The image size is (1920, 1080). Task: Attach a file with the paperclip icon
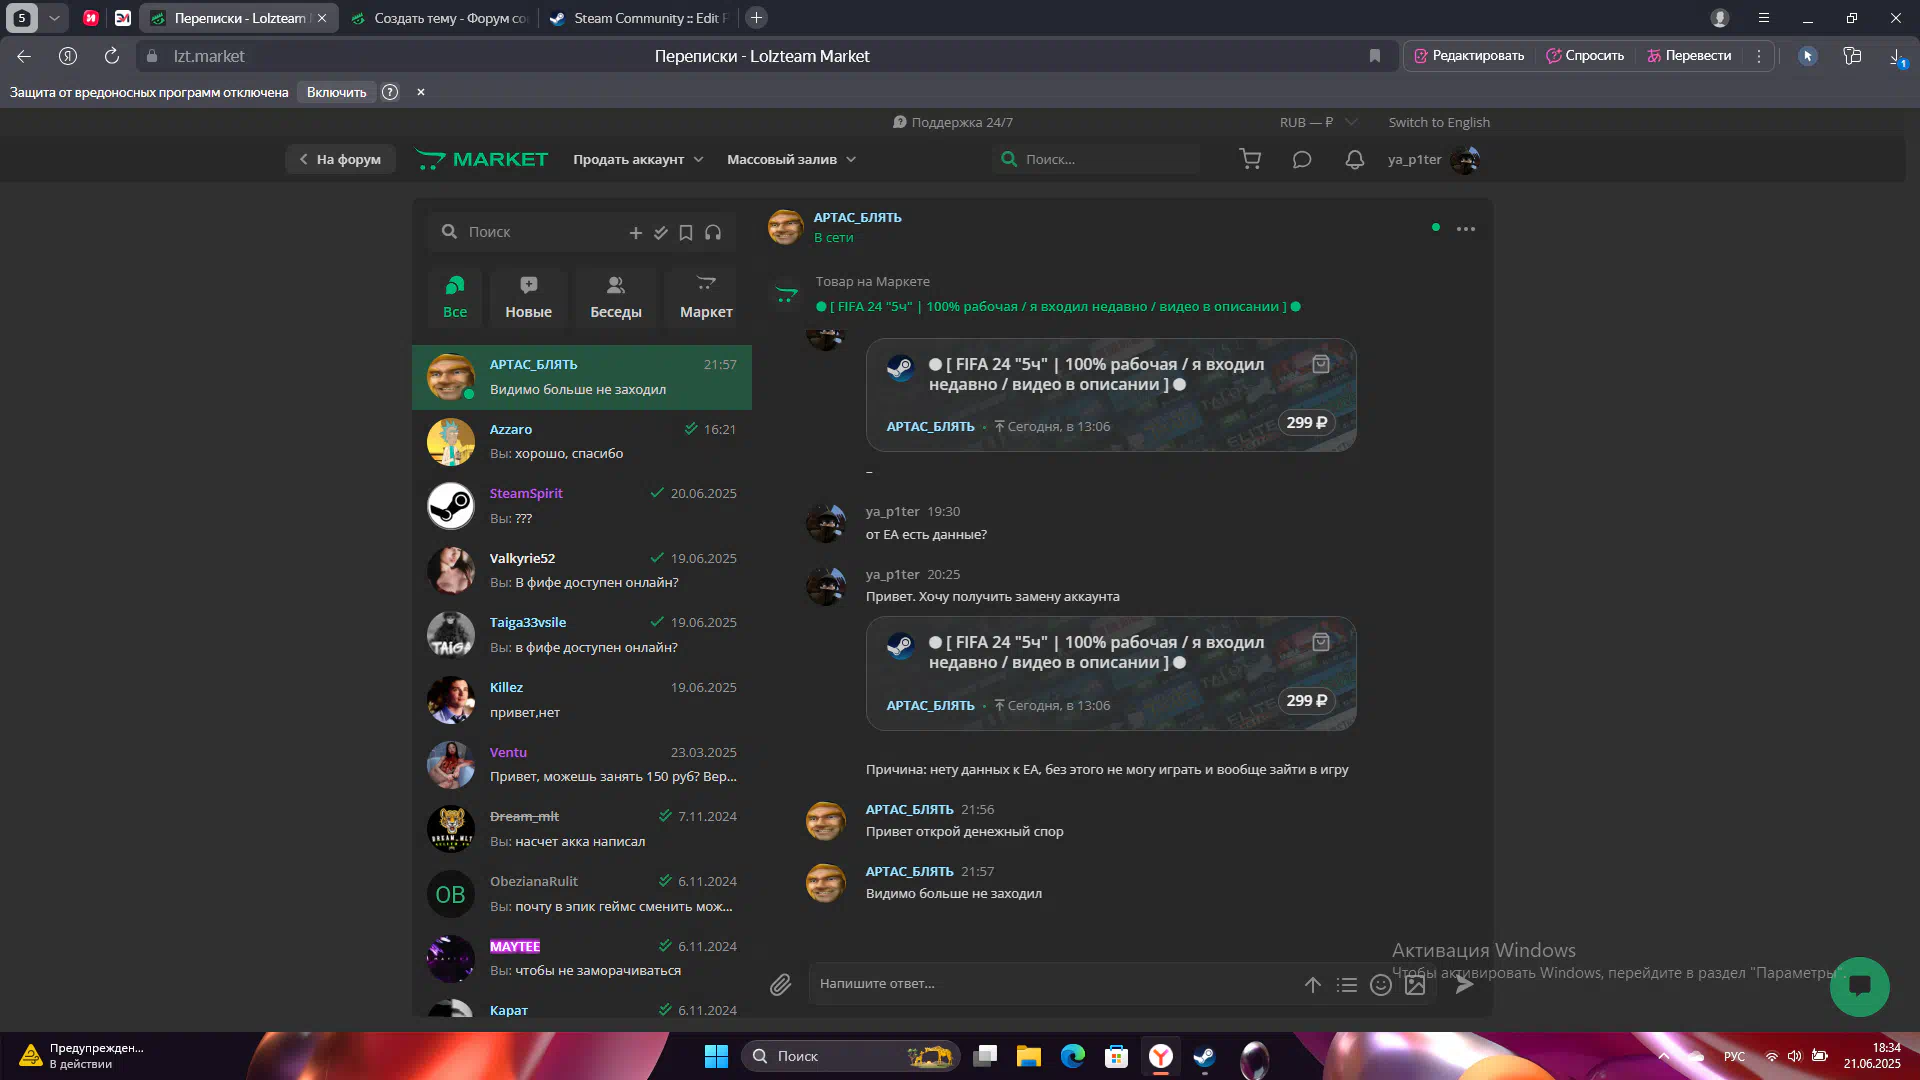780,985
